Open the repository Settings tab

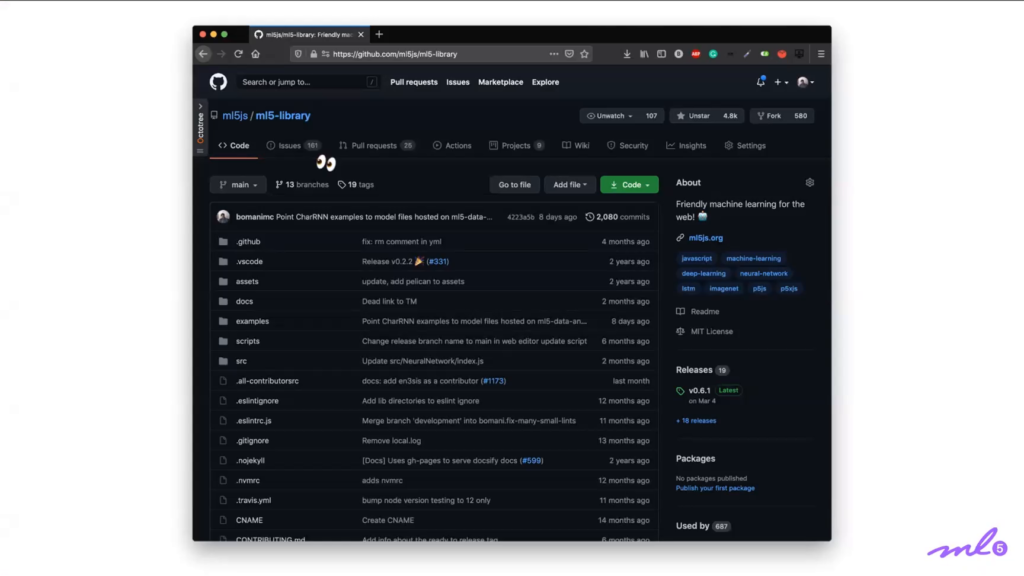[x=745, y=146]
